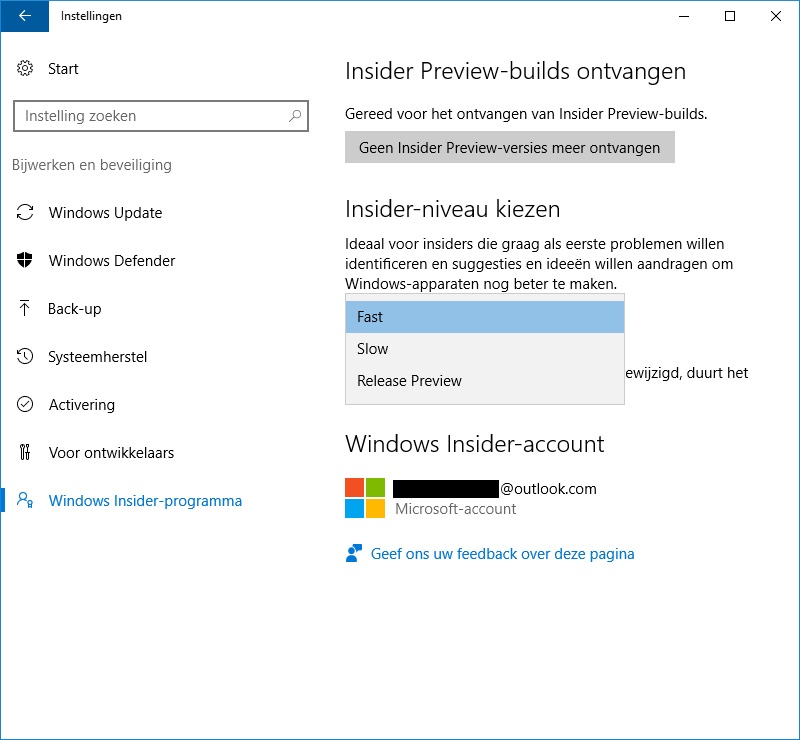The image size is (800, 740).
Task: Click the Systeemherstel history icon
Action: pos(24,356)
